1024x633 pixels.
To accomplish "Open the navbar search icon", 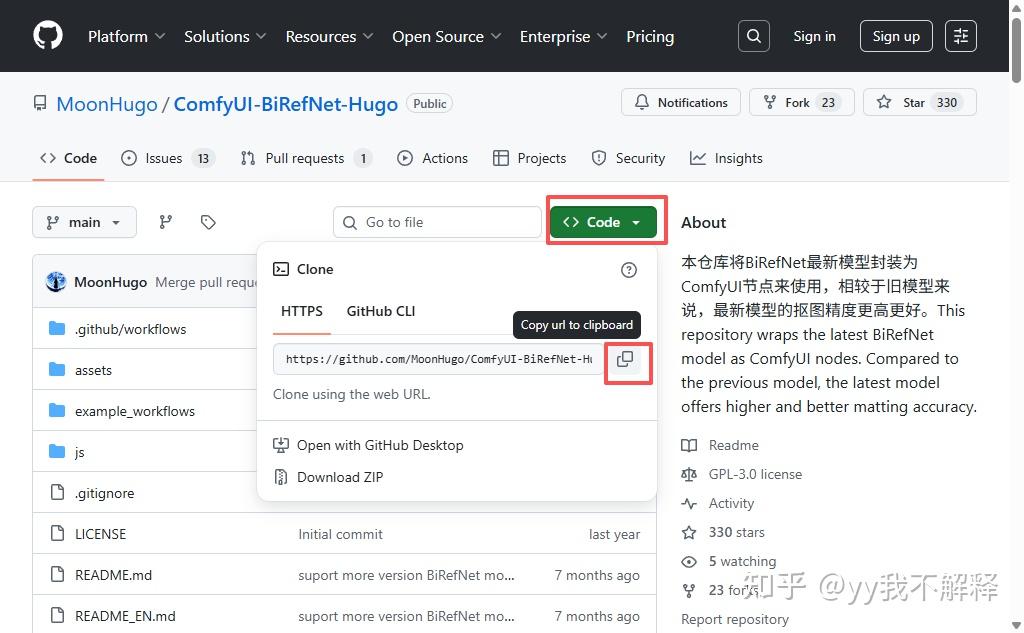I will click(x=753, y=35).
